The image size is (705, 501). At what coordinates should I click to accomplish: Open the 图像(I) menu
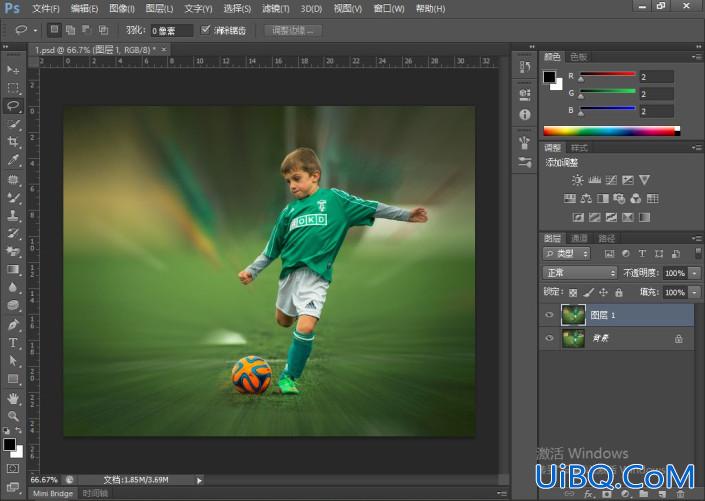point(122,9)
